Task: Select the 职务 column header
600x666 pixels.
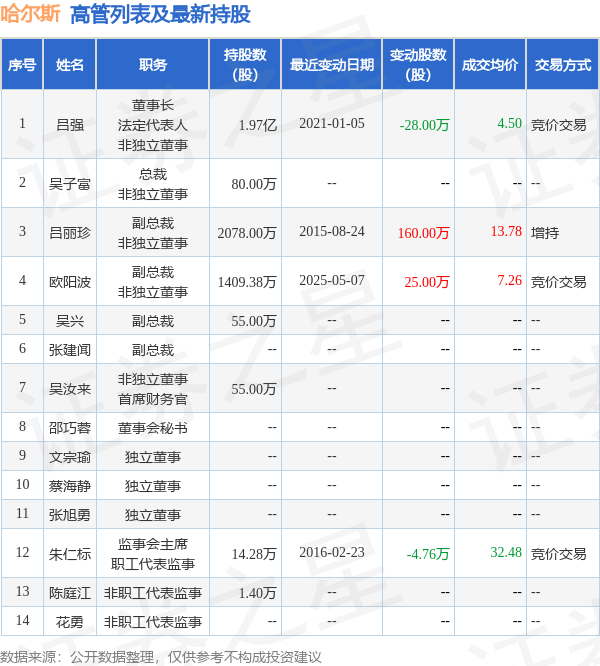Action: pyautogui.click(x=152, y=65)
